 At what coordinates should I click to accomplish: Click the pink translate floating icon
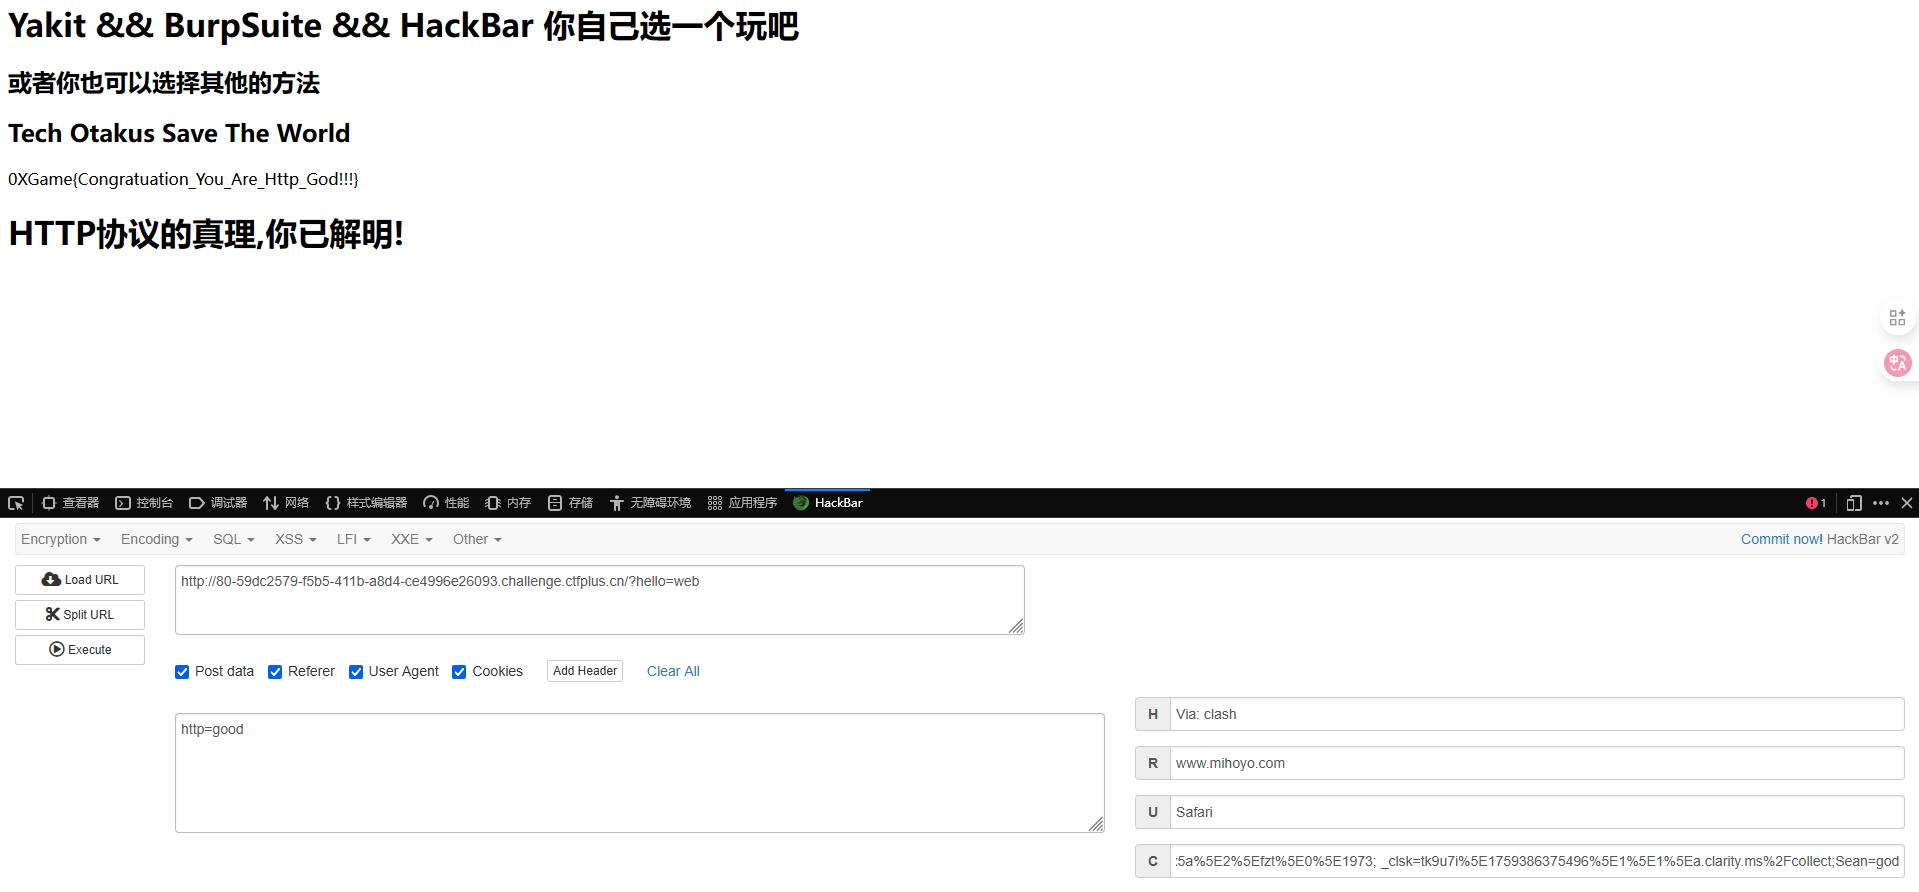click(x=1897, y=363)
